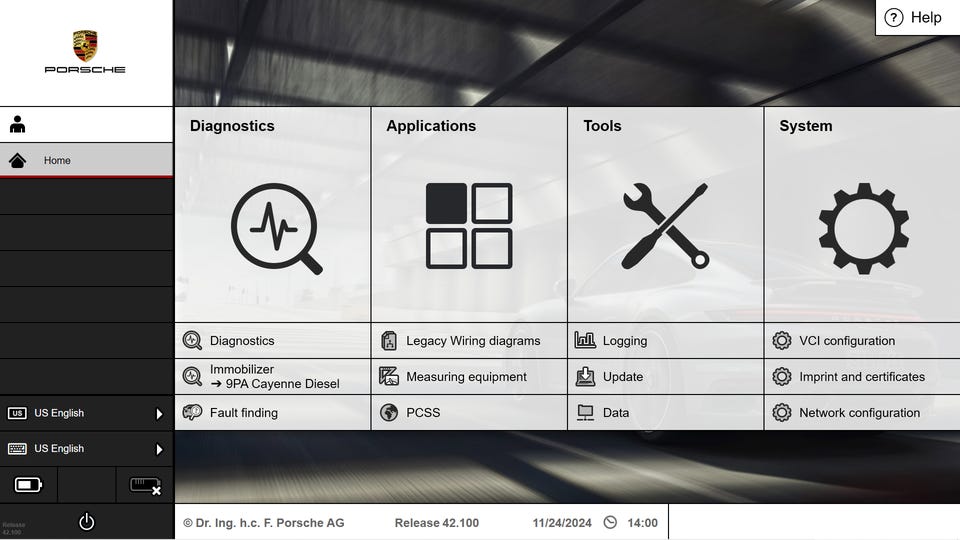Click the Diagnostics tile heading
Image resolution: width=960 pixels, height=540 pixels.
[x=232, y=126]
